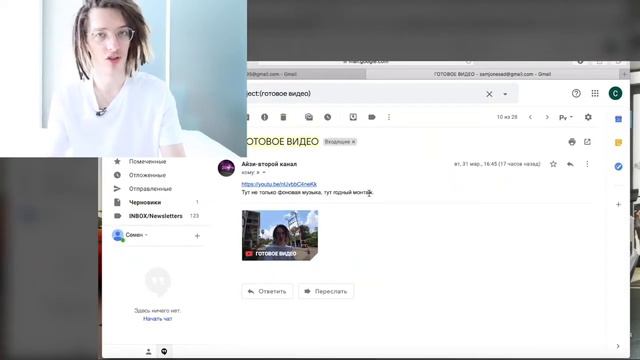This screenshot has height=360, width=640.
Task: Open INBOX/Newsletters label
Action: 156,216
